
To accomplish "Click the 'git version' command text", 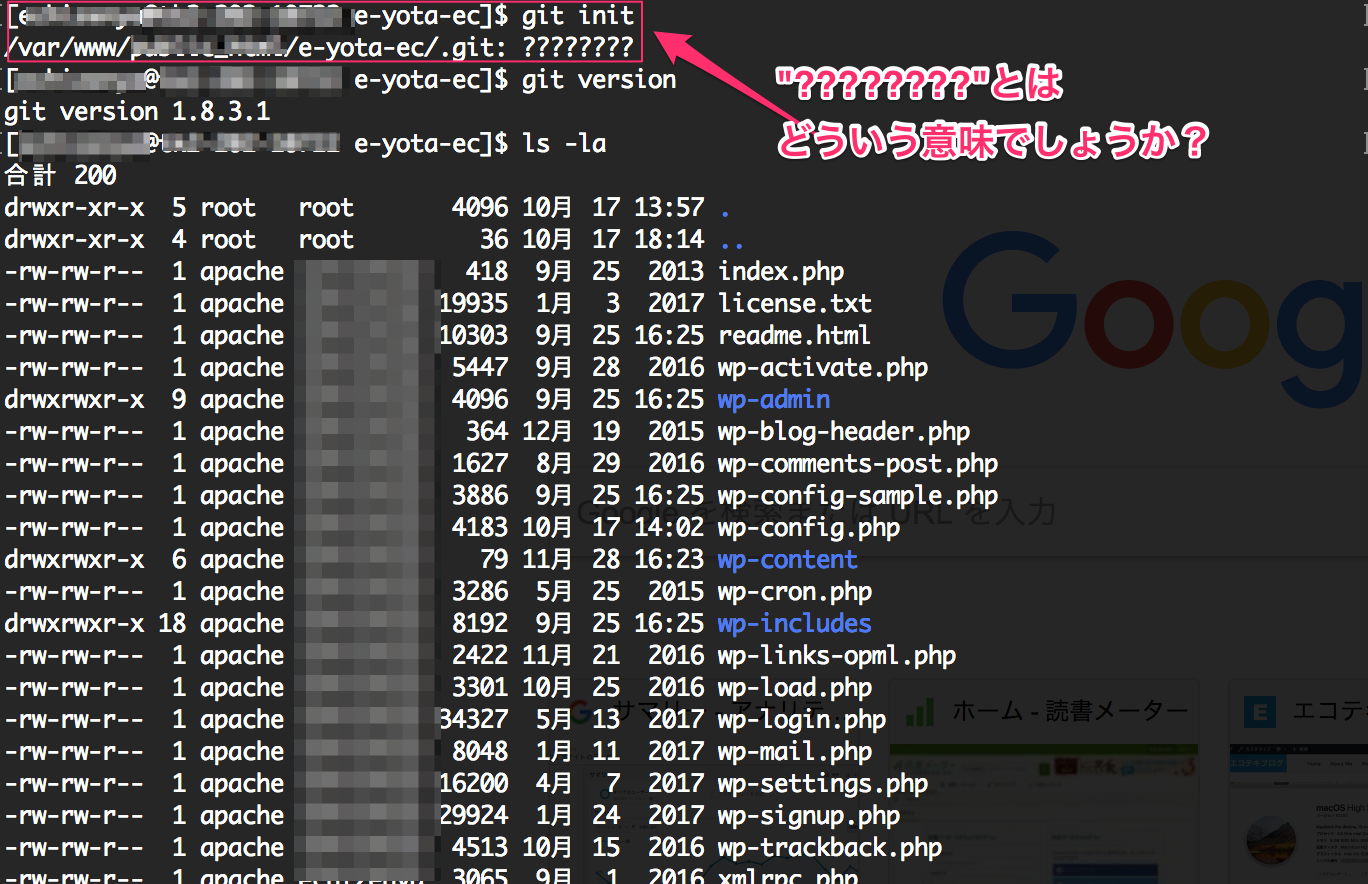I will (599, 80).
